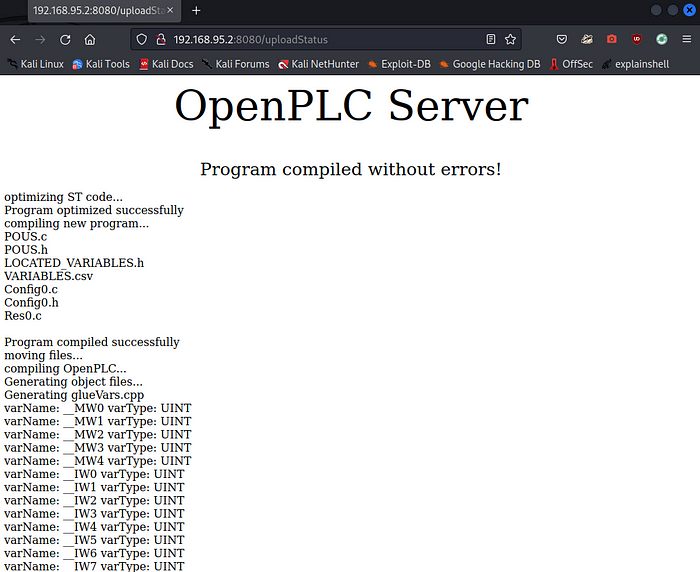The width and height of the screenshot is (700, 572).
Task: Click the __MW2 varType line
Action: pyautogui.click(x=98, y=434)
